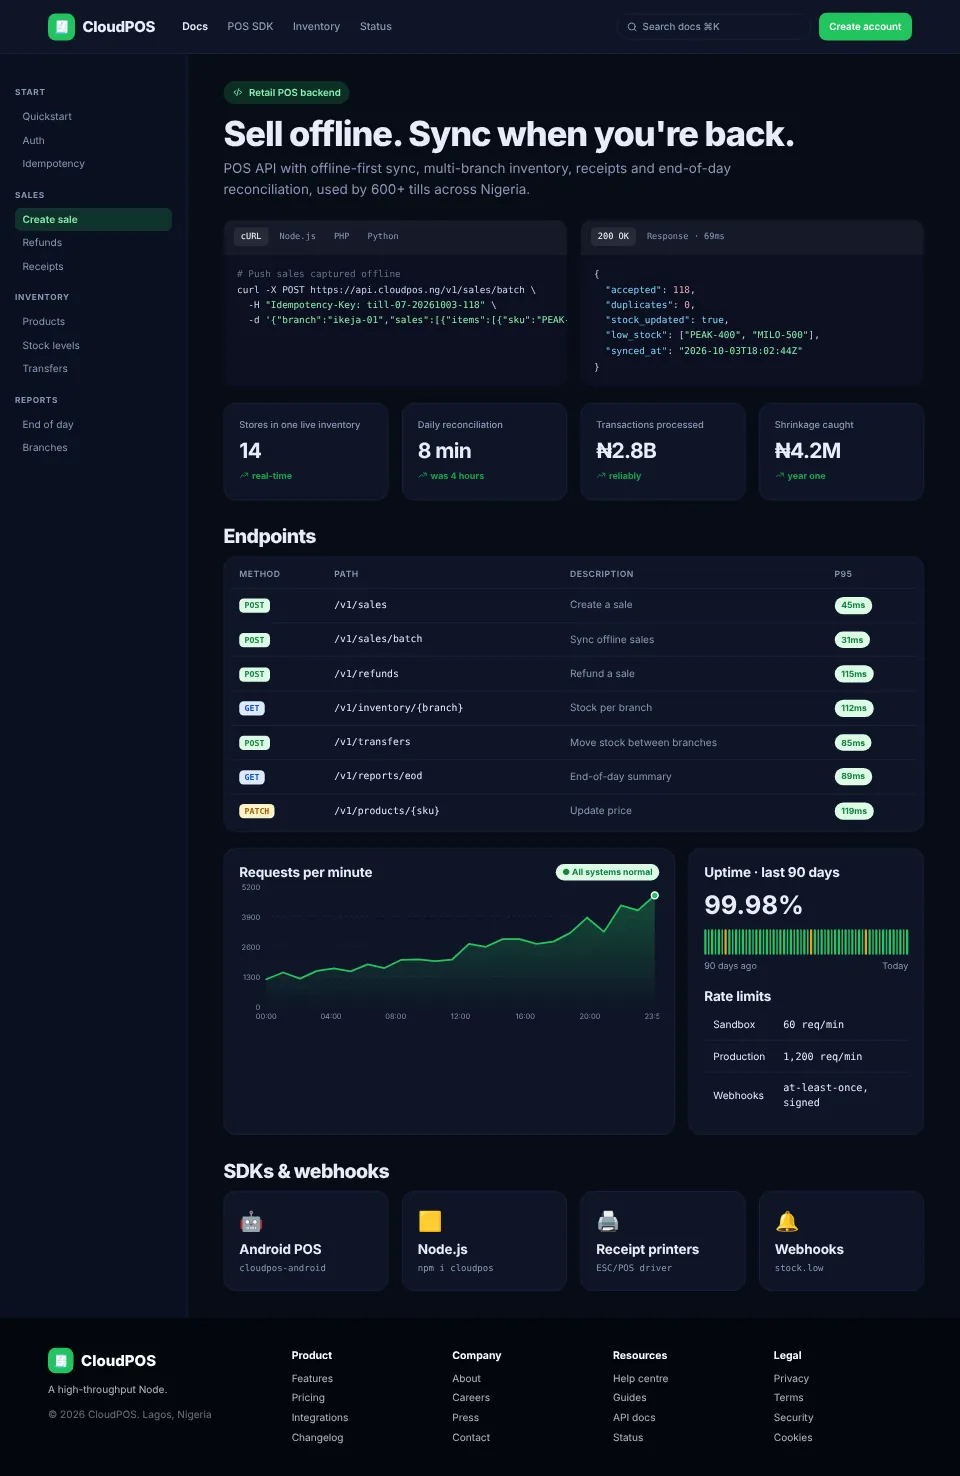Click the GET badge for /v1/reports/eod
Screen dimensions: 960x1476
(x=252, y=777)
